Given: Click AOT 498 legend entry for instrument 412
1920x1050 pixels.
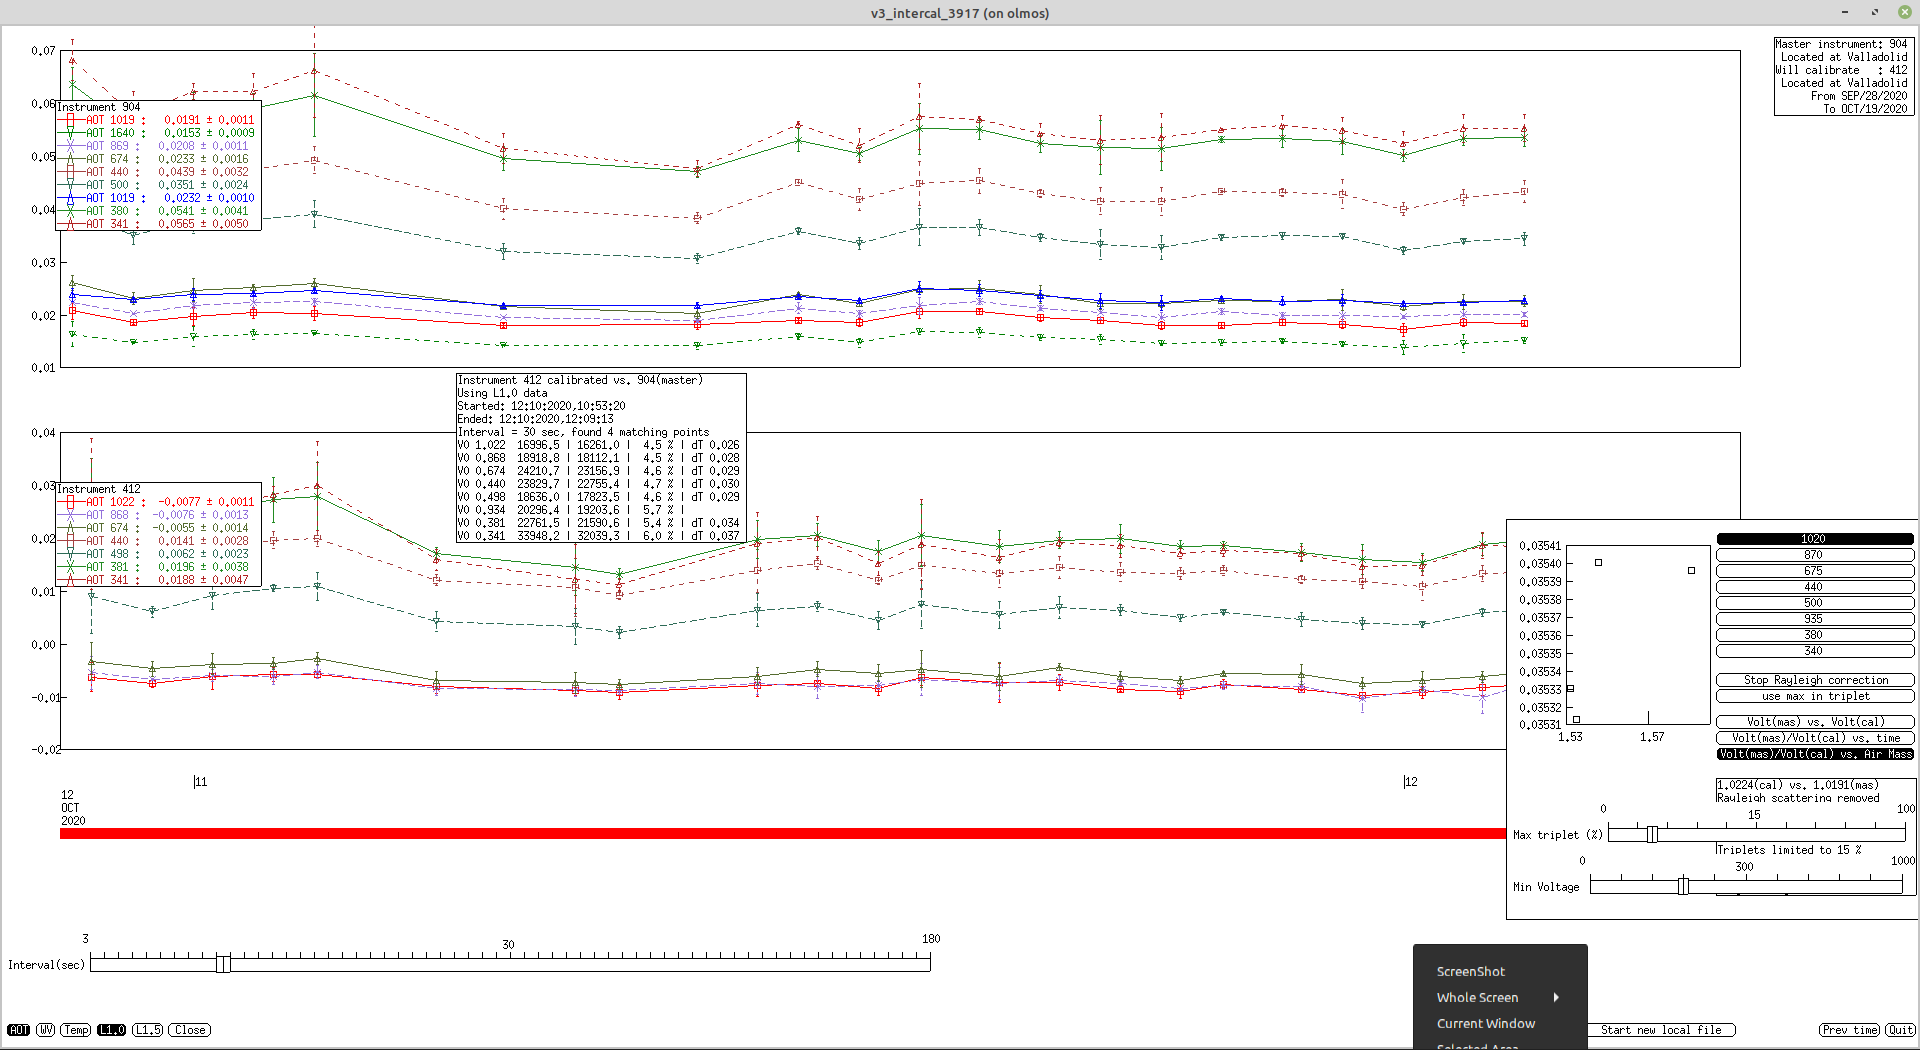Looking at the screenshot, I should (158, 554).
